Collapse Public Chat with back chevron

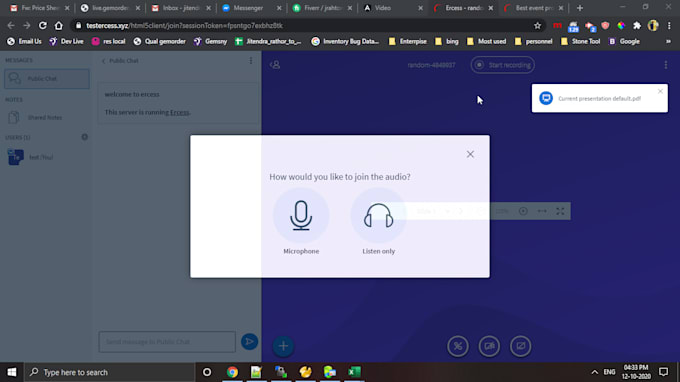[104, 61]
